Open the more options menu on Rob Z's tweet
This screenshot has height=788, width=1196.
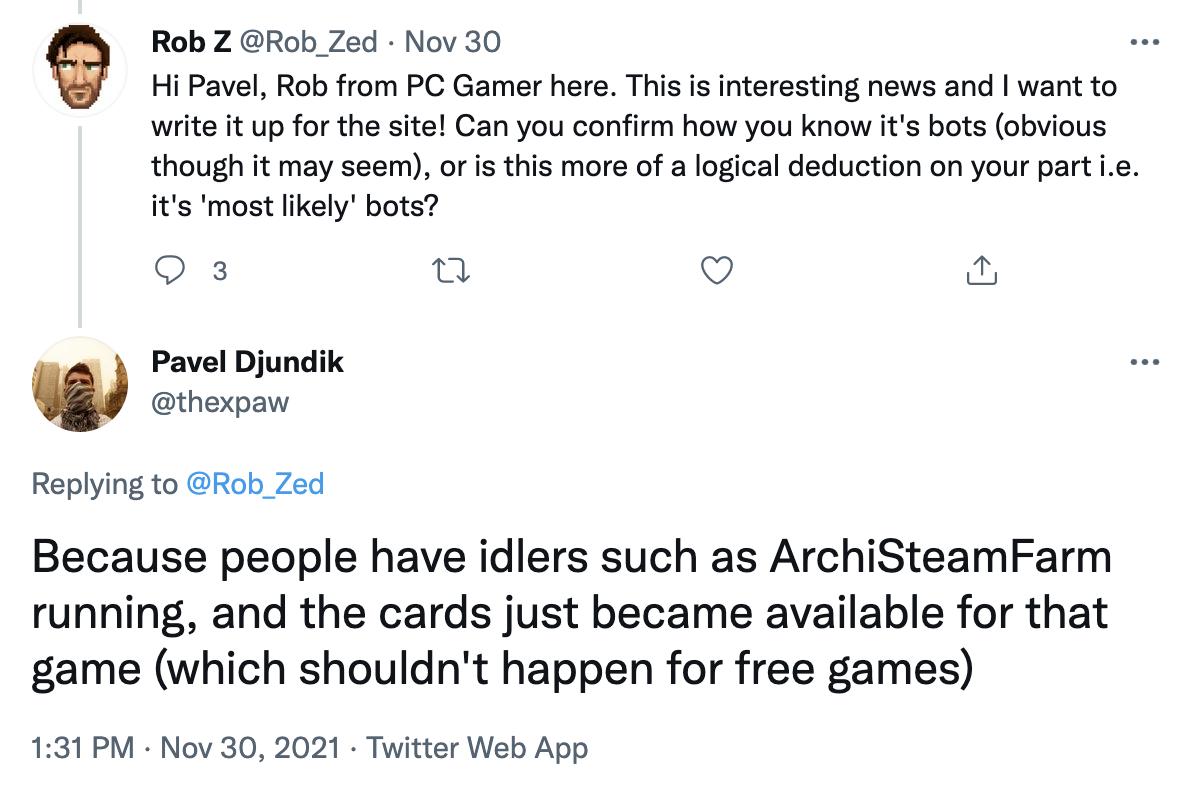[1144, 42]
